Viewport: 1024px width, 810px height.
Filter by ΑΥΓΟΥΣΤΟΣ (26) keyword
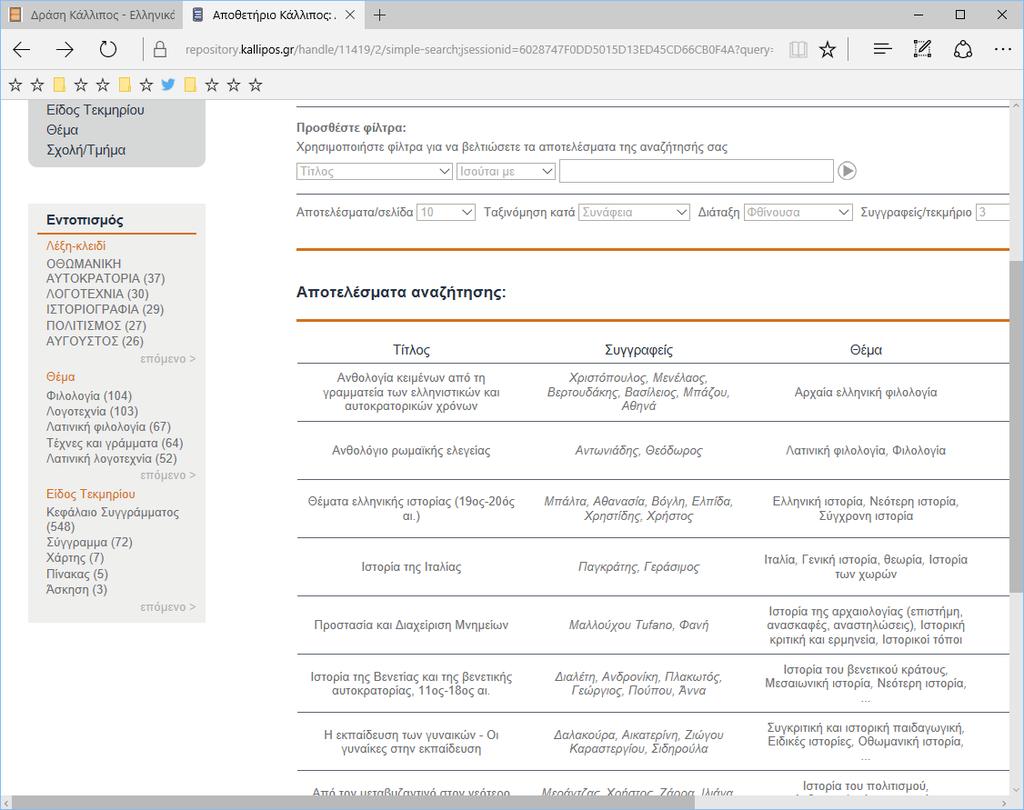point(95,341)
